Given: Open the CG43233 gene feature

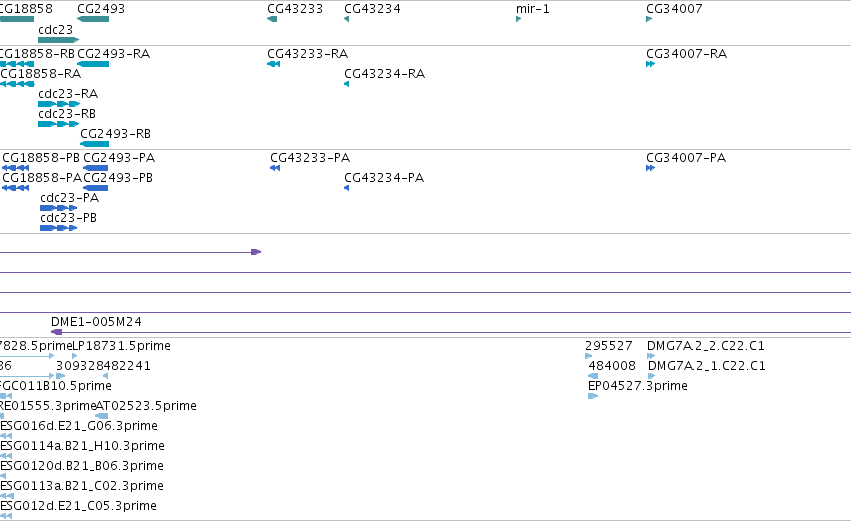Looking at the screenshot, I should (272, 19).
